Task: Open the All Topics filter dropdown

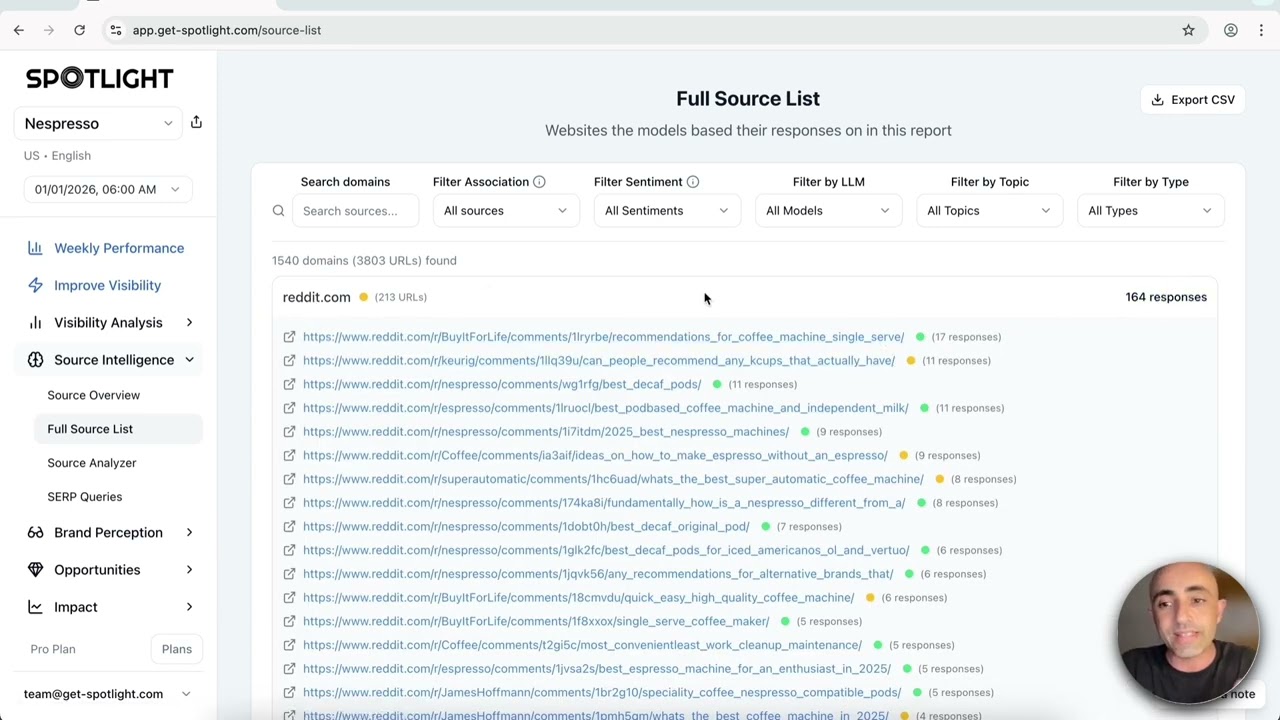Action: [989, 211]
